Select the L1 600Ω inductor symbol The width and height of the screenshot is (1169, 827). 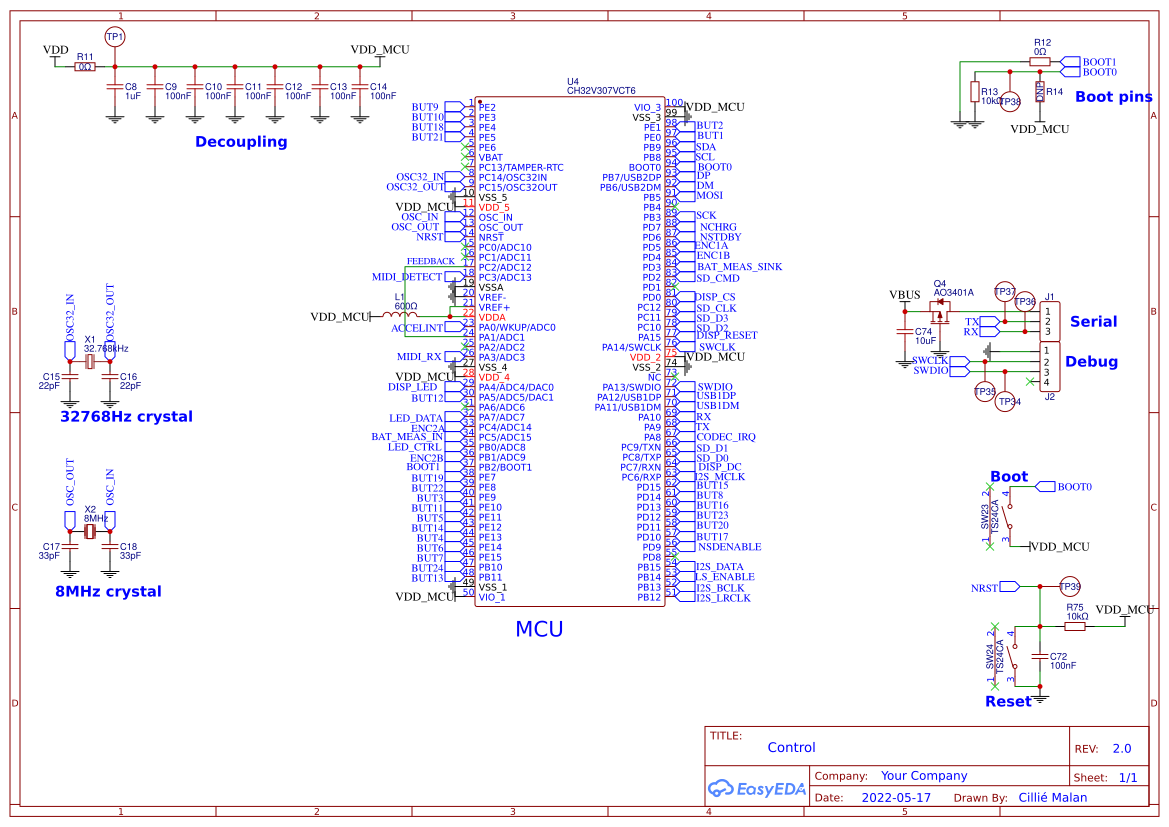(404, 316)
